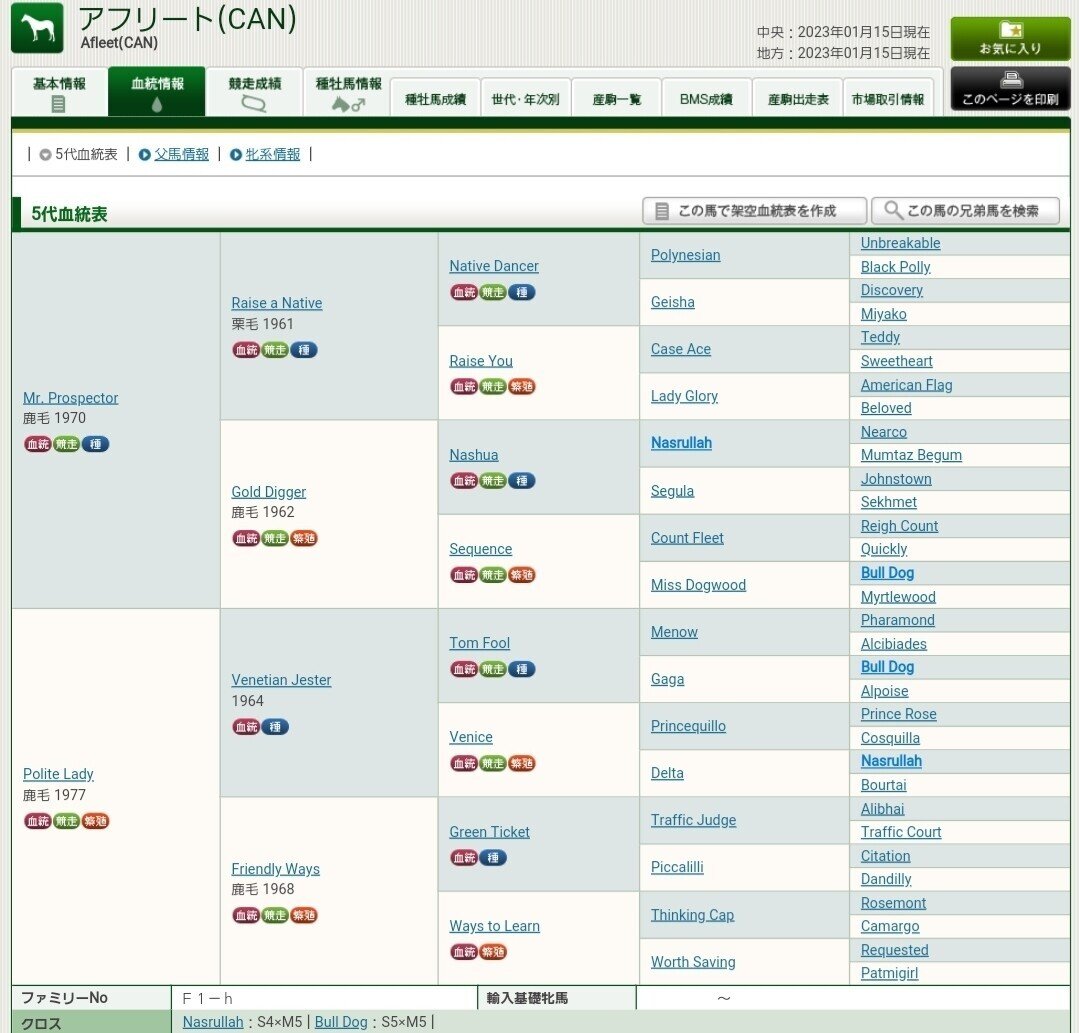The height and width of the screenshot is (1033, 1079).
Task: Open the Thinking Cap link
Action: (692, 915)
